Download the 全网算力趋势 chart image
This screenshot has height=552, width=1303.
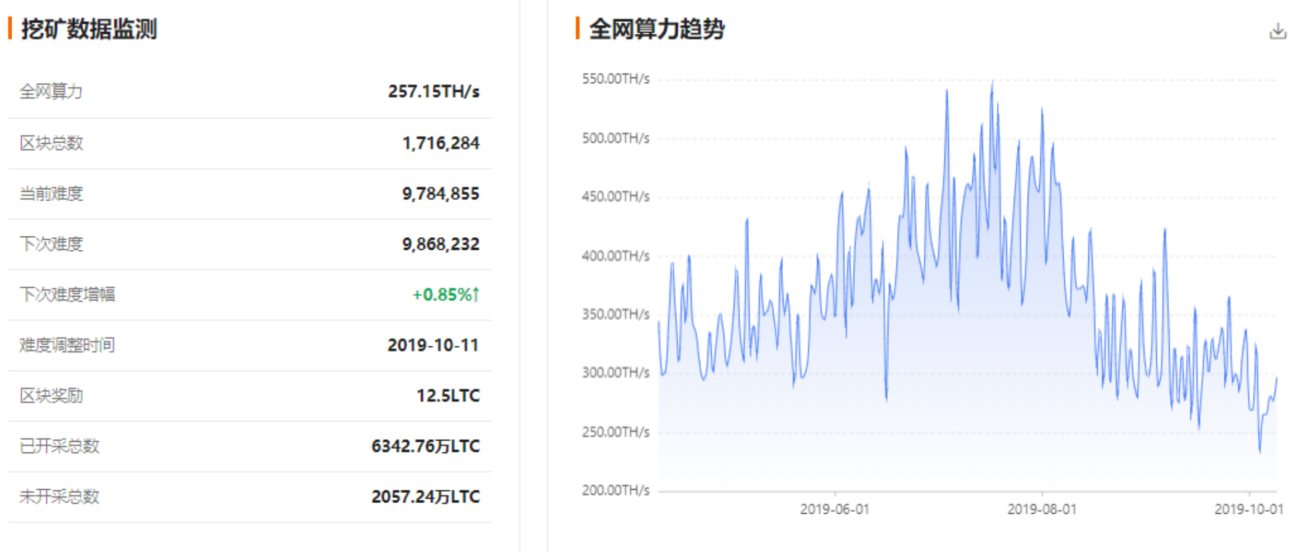pyautogui.click(x=1277, y=31)
